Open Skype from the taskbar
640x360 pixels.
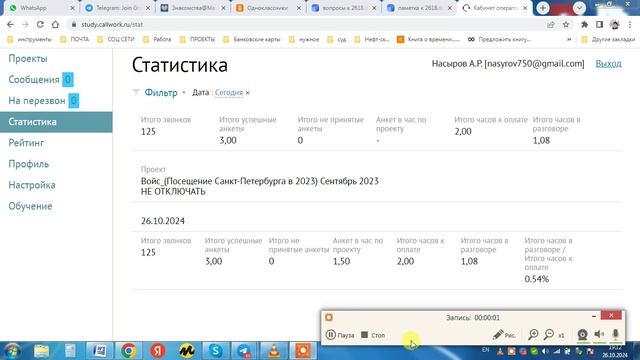[x=216, y=351]
